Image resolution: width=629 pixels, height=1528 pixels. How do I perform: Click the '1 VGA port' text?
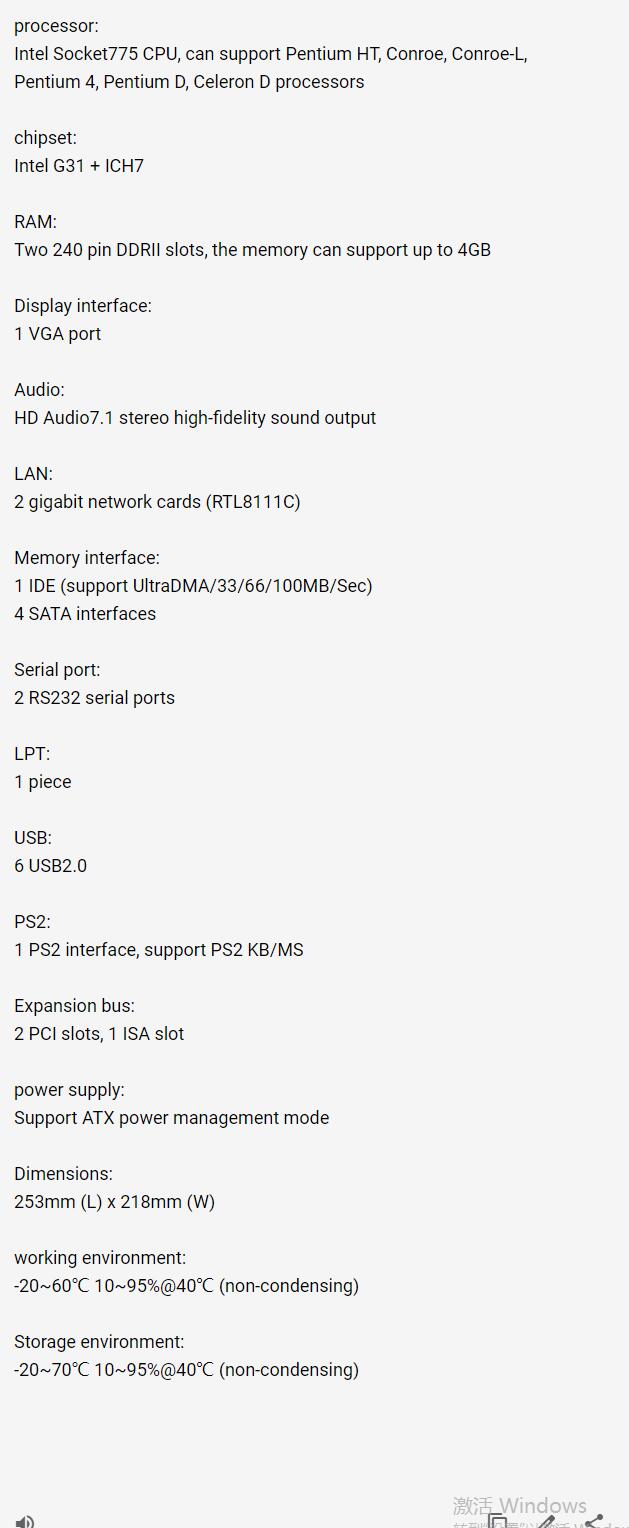[57, 334]
